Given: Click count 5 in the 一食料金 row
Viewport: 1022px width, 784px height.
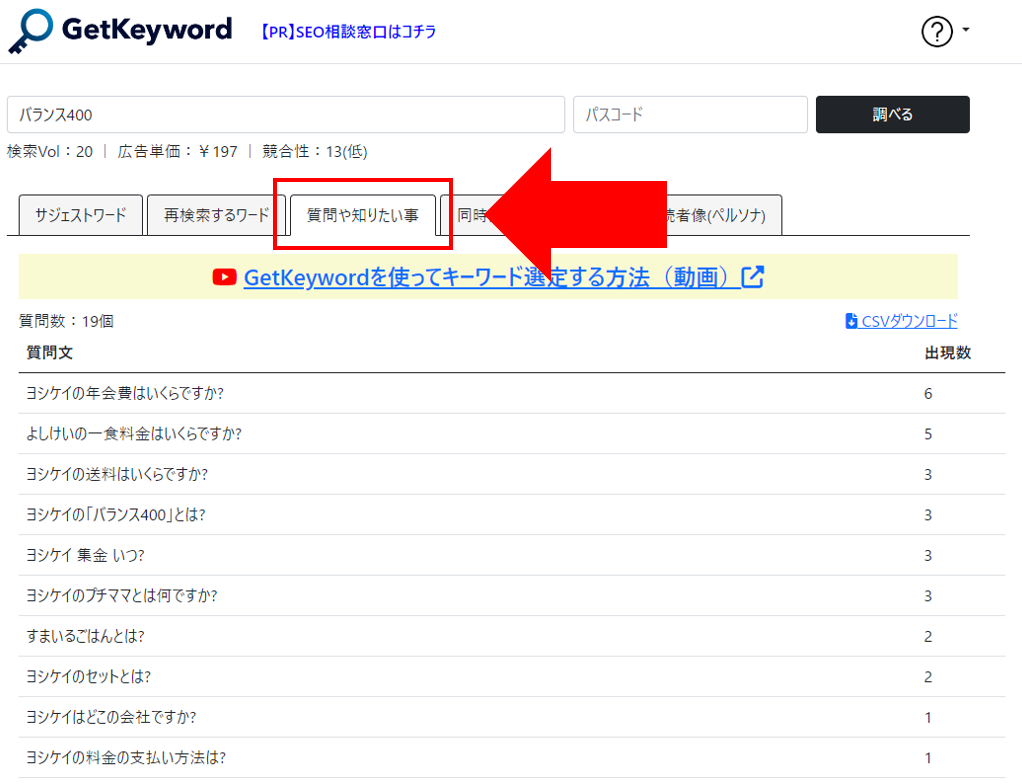Looking at the screenshot, I should coord(928,434).
